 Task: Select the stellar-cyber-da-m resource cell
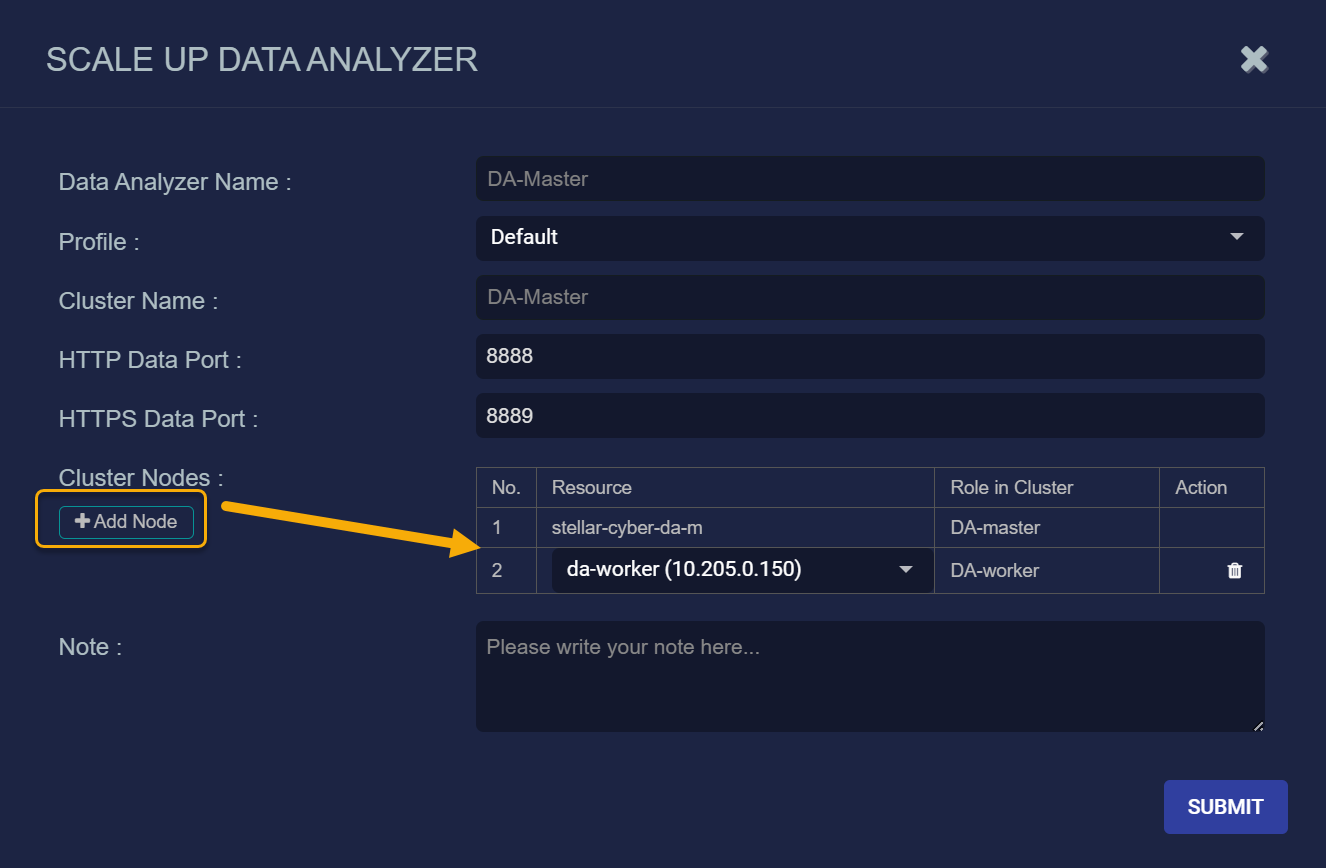627,528
